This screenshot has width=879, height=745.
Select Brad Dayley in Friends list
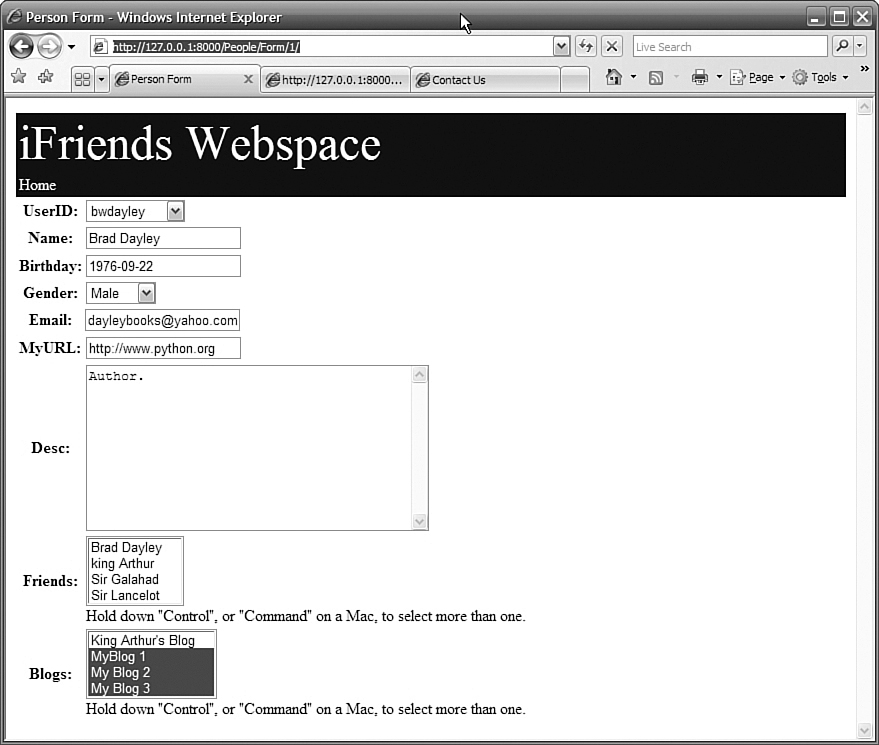[135, 547]
